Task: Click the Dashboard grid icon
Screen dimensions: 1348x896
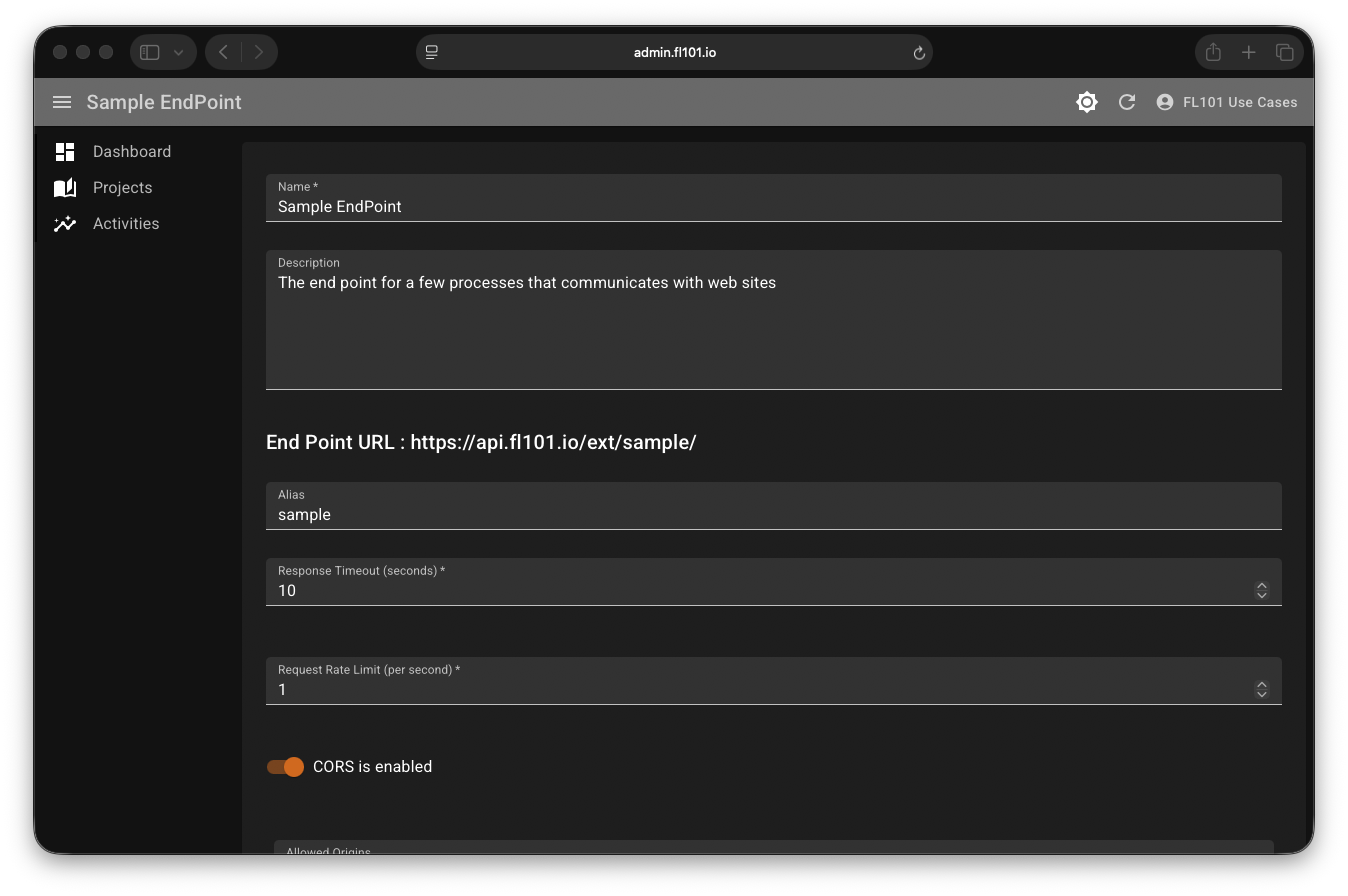Action: pos(65,152)
